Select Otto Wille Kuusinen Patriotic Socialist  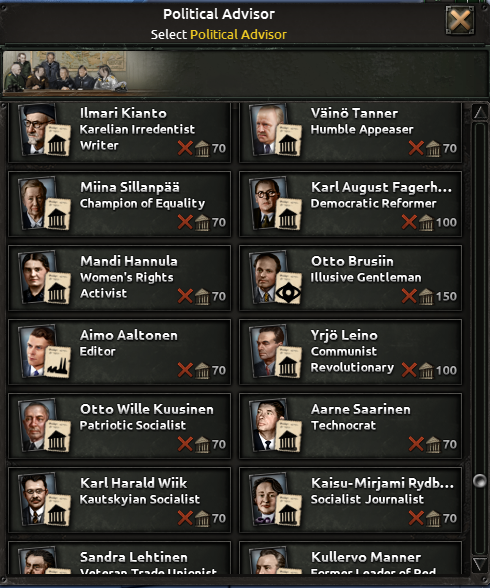coord(120,426)
